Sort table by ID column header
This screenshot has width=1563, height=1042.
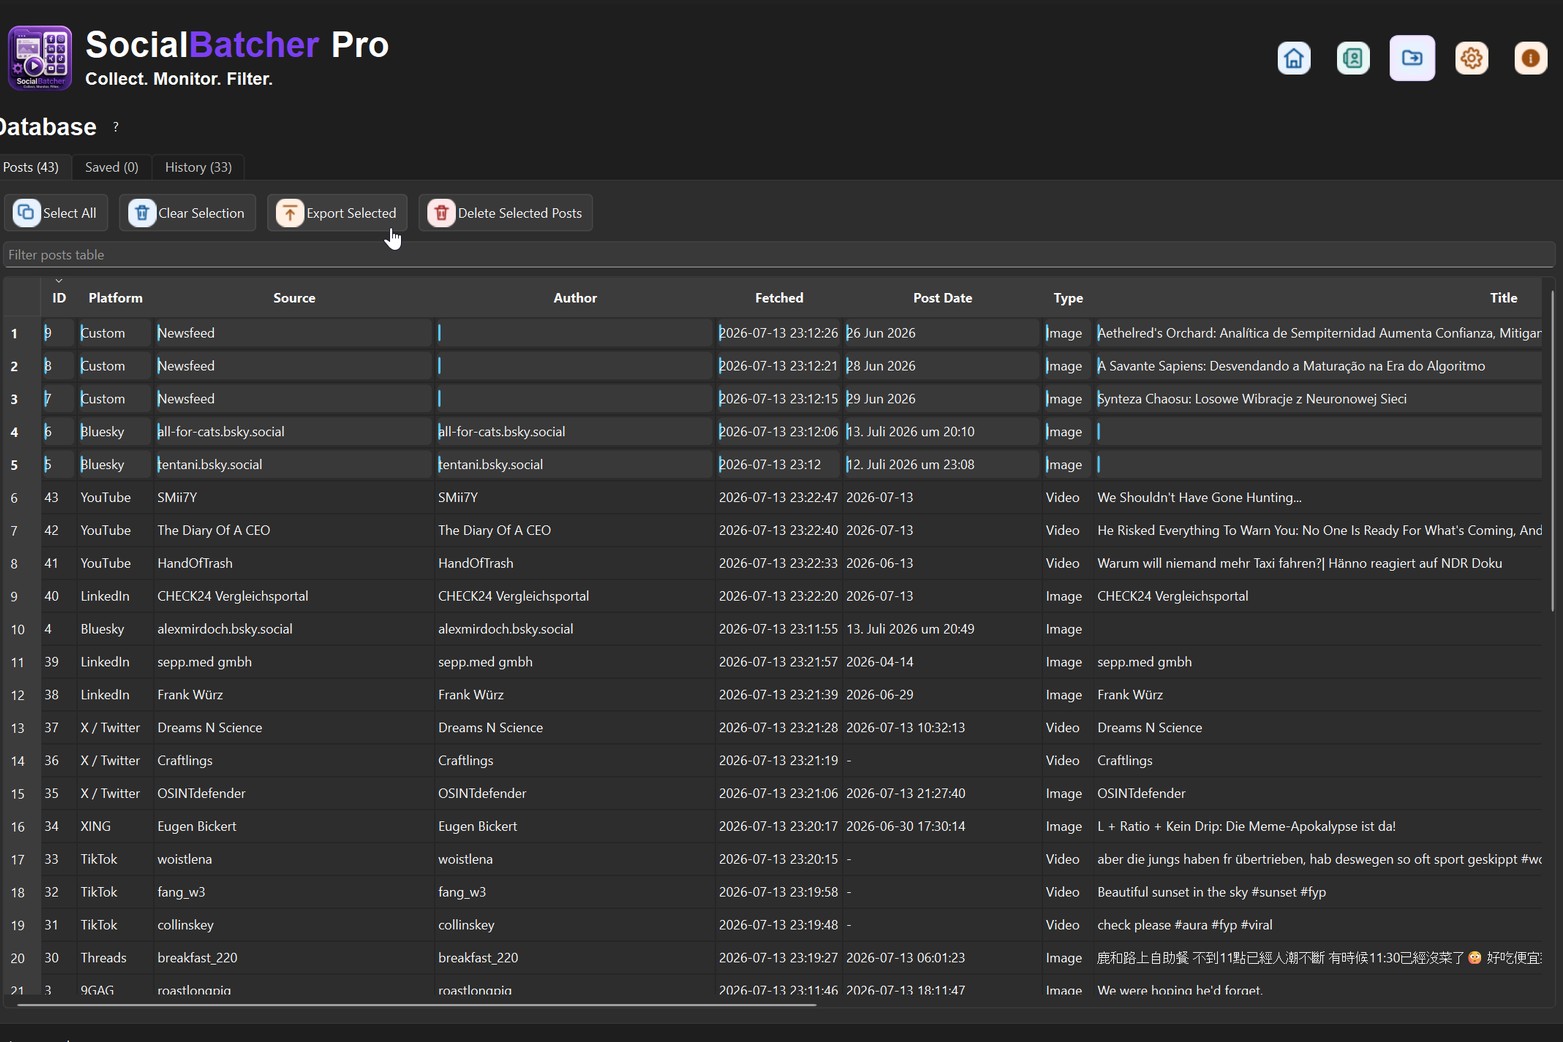click(59, 298)
